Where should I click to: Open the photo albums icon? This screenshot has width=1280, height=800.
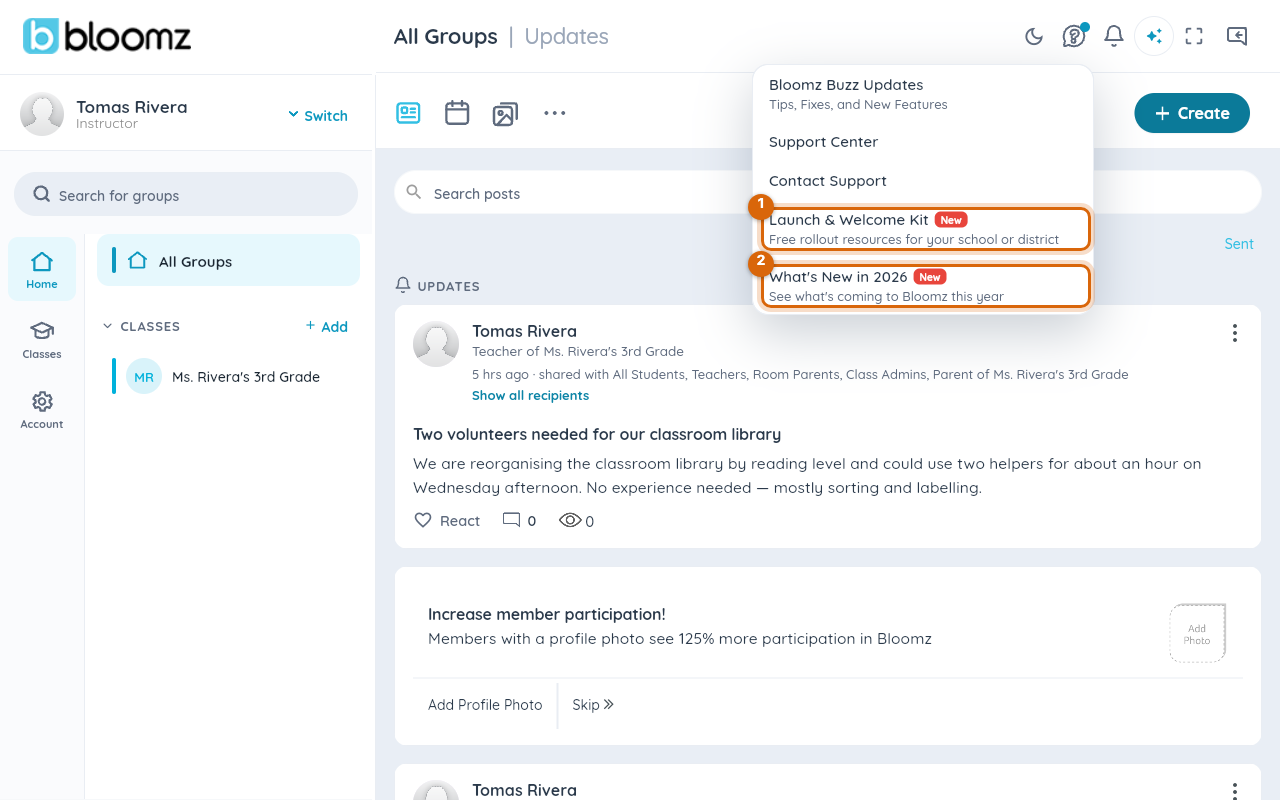point(505,114)
